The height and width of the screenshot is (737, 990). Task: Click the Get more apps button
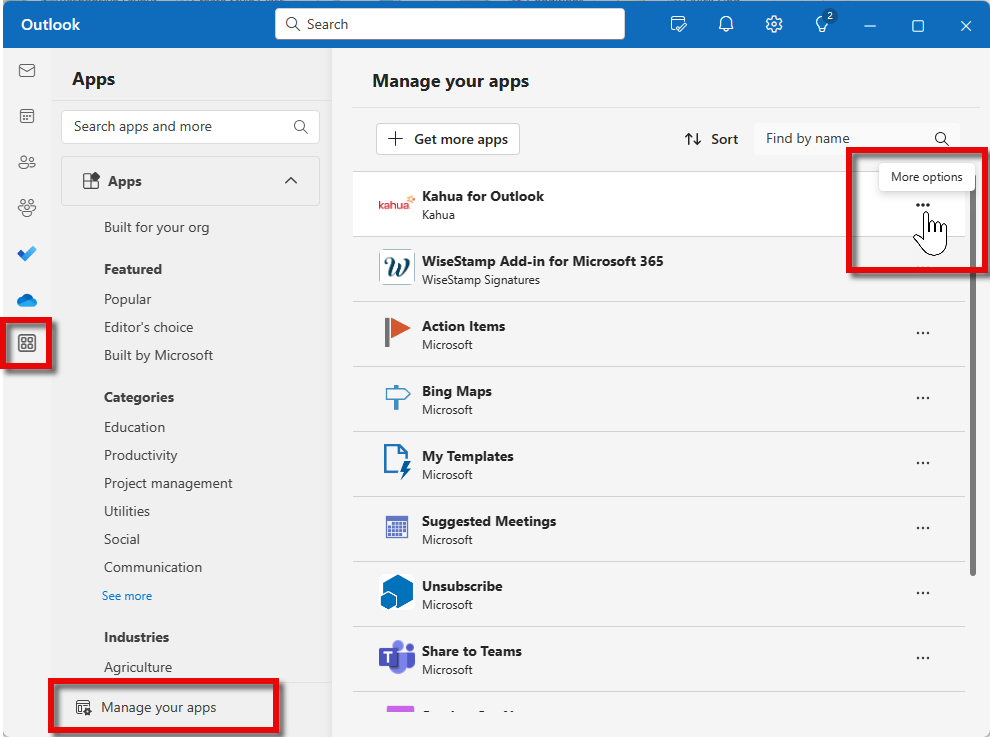[x=448, y=139]
